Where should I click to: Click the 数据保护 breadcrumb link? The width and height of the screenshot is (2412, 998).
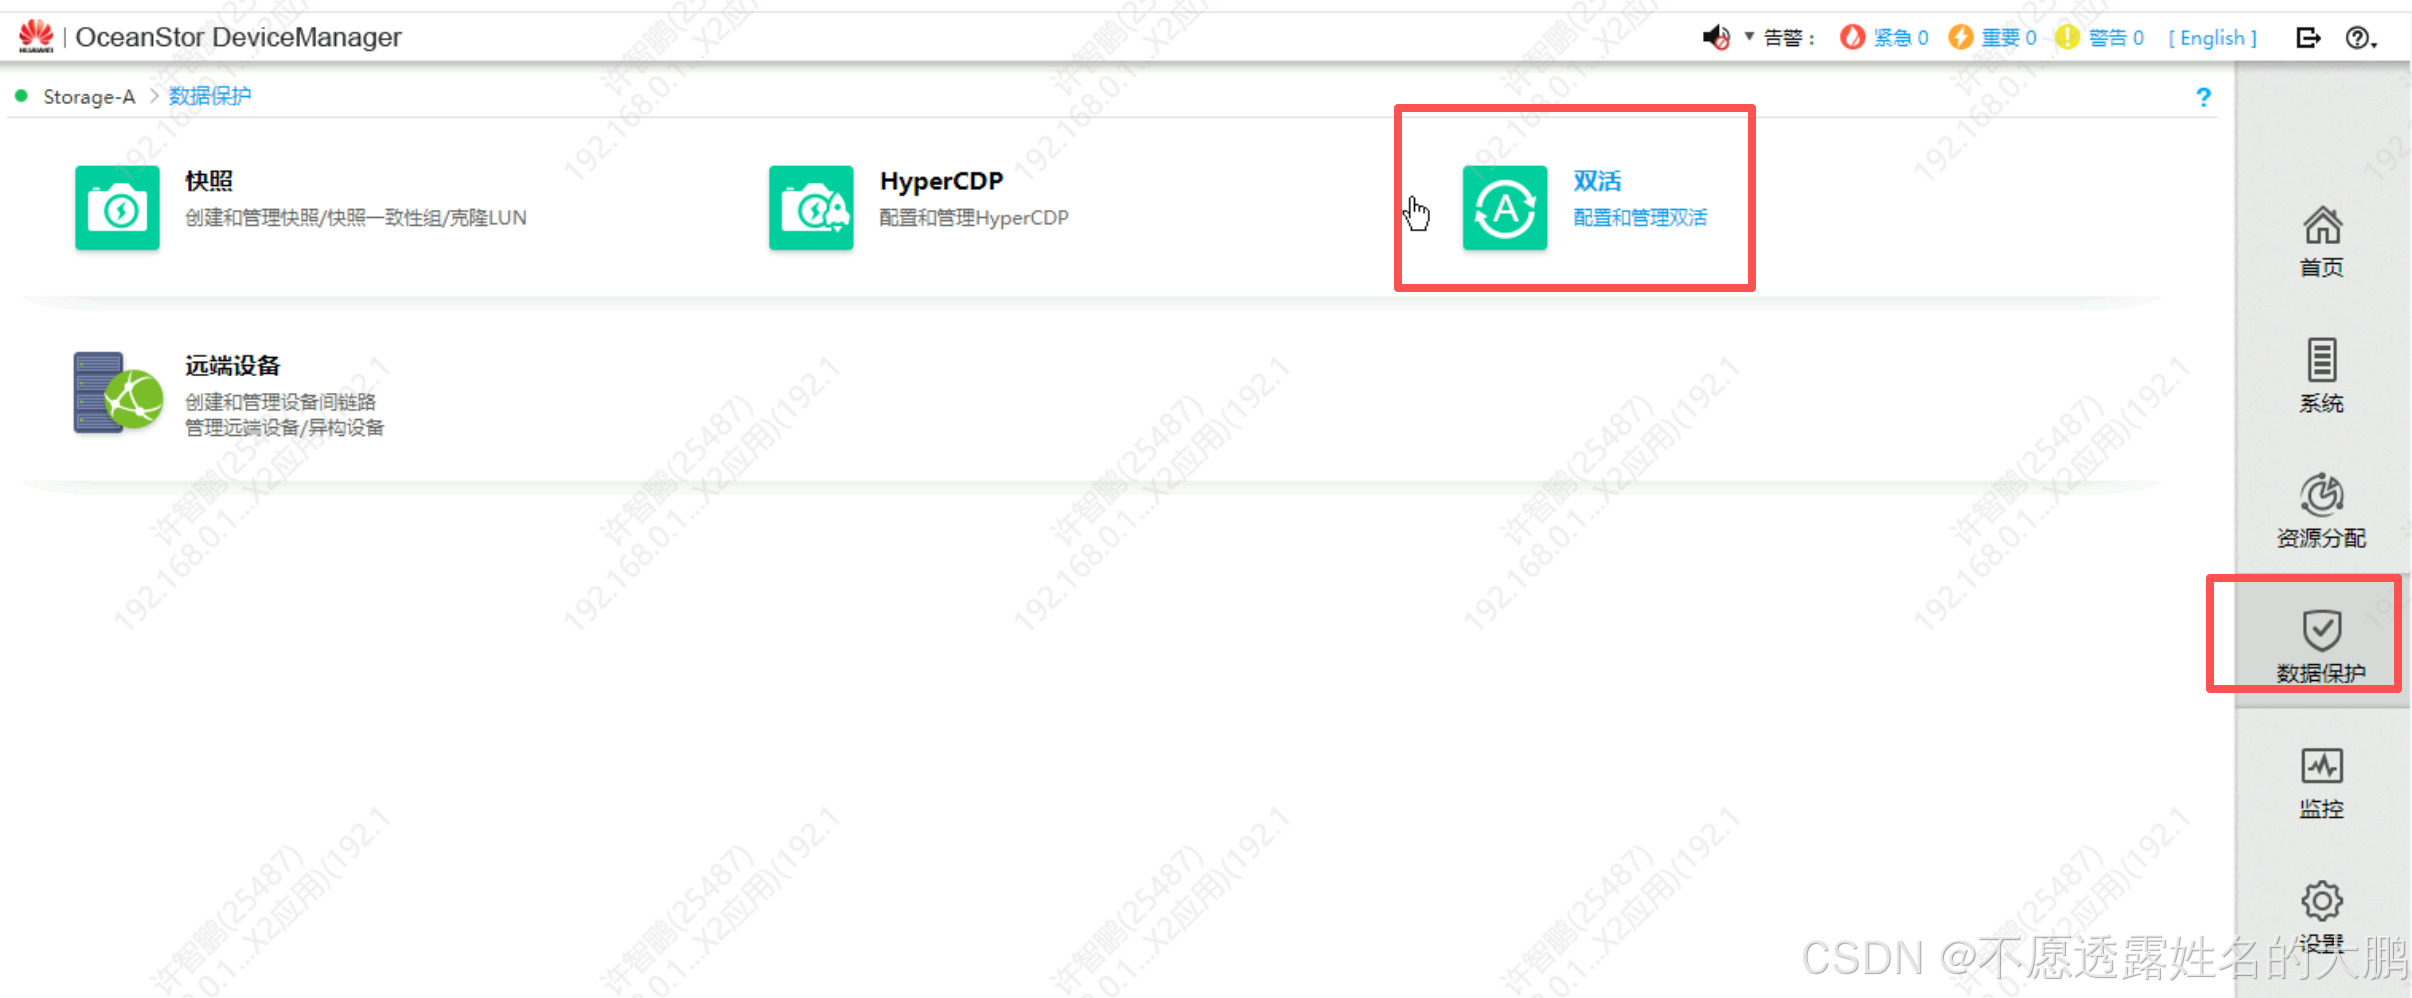(x=210, y=96)
